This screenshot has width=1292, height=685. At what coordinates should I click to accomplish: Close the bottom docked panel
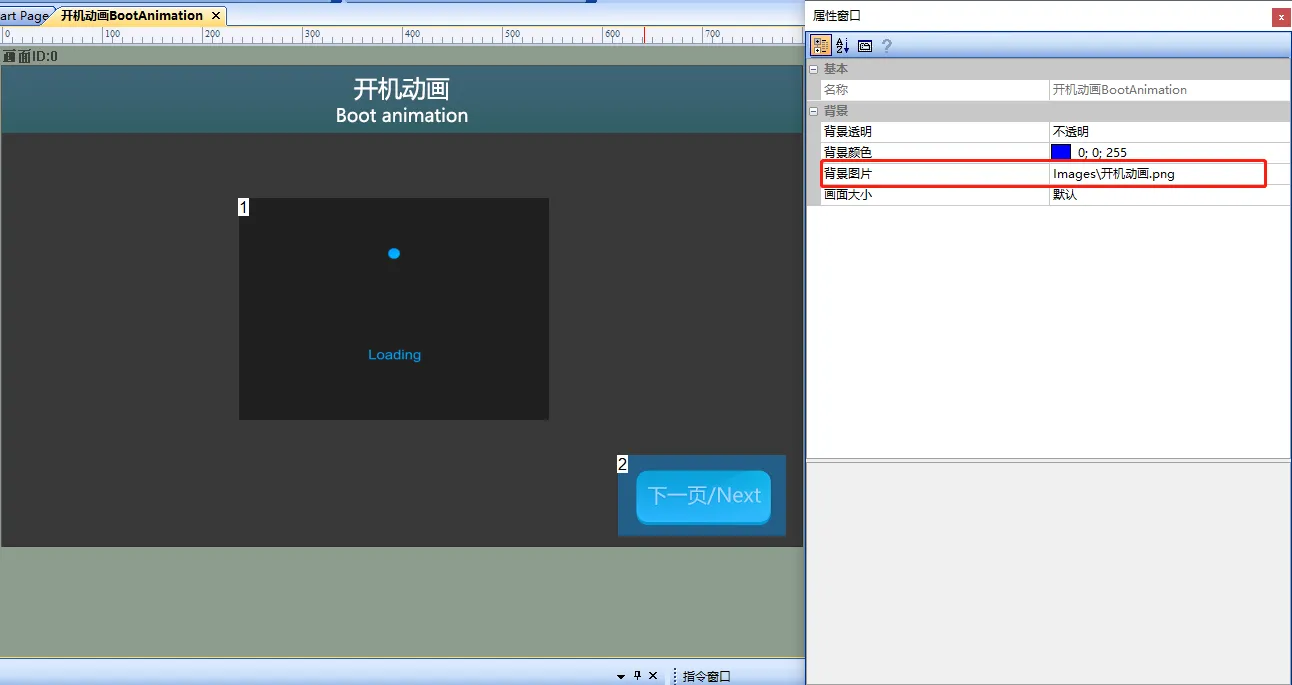[x=653, y=676]
